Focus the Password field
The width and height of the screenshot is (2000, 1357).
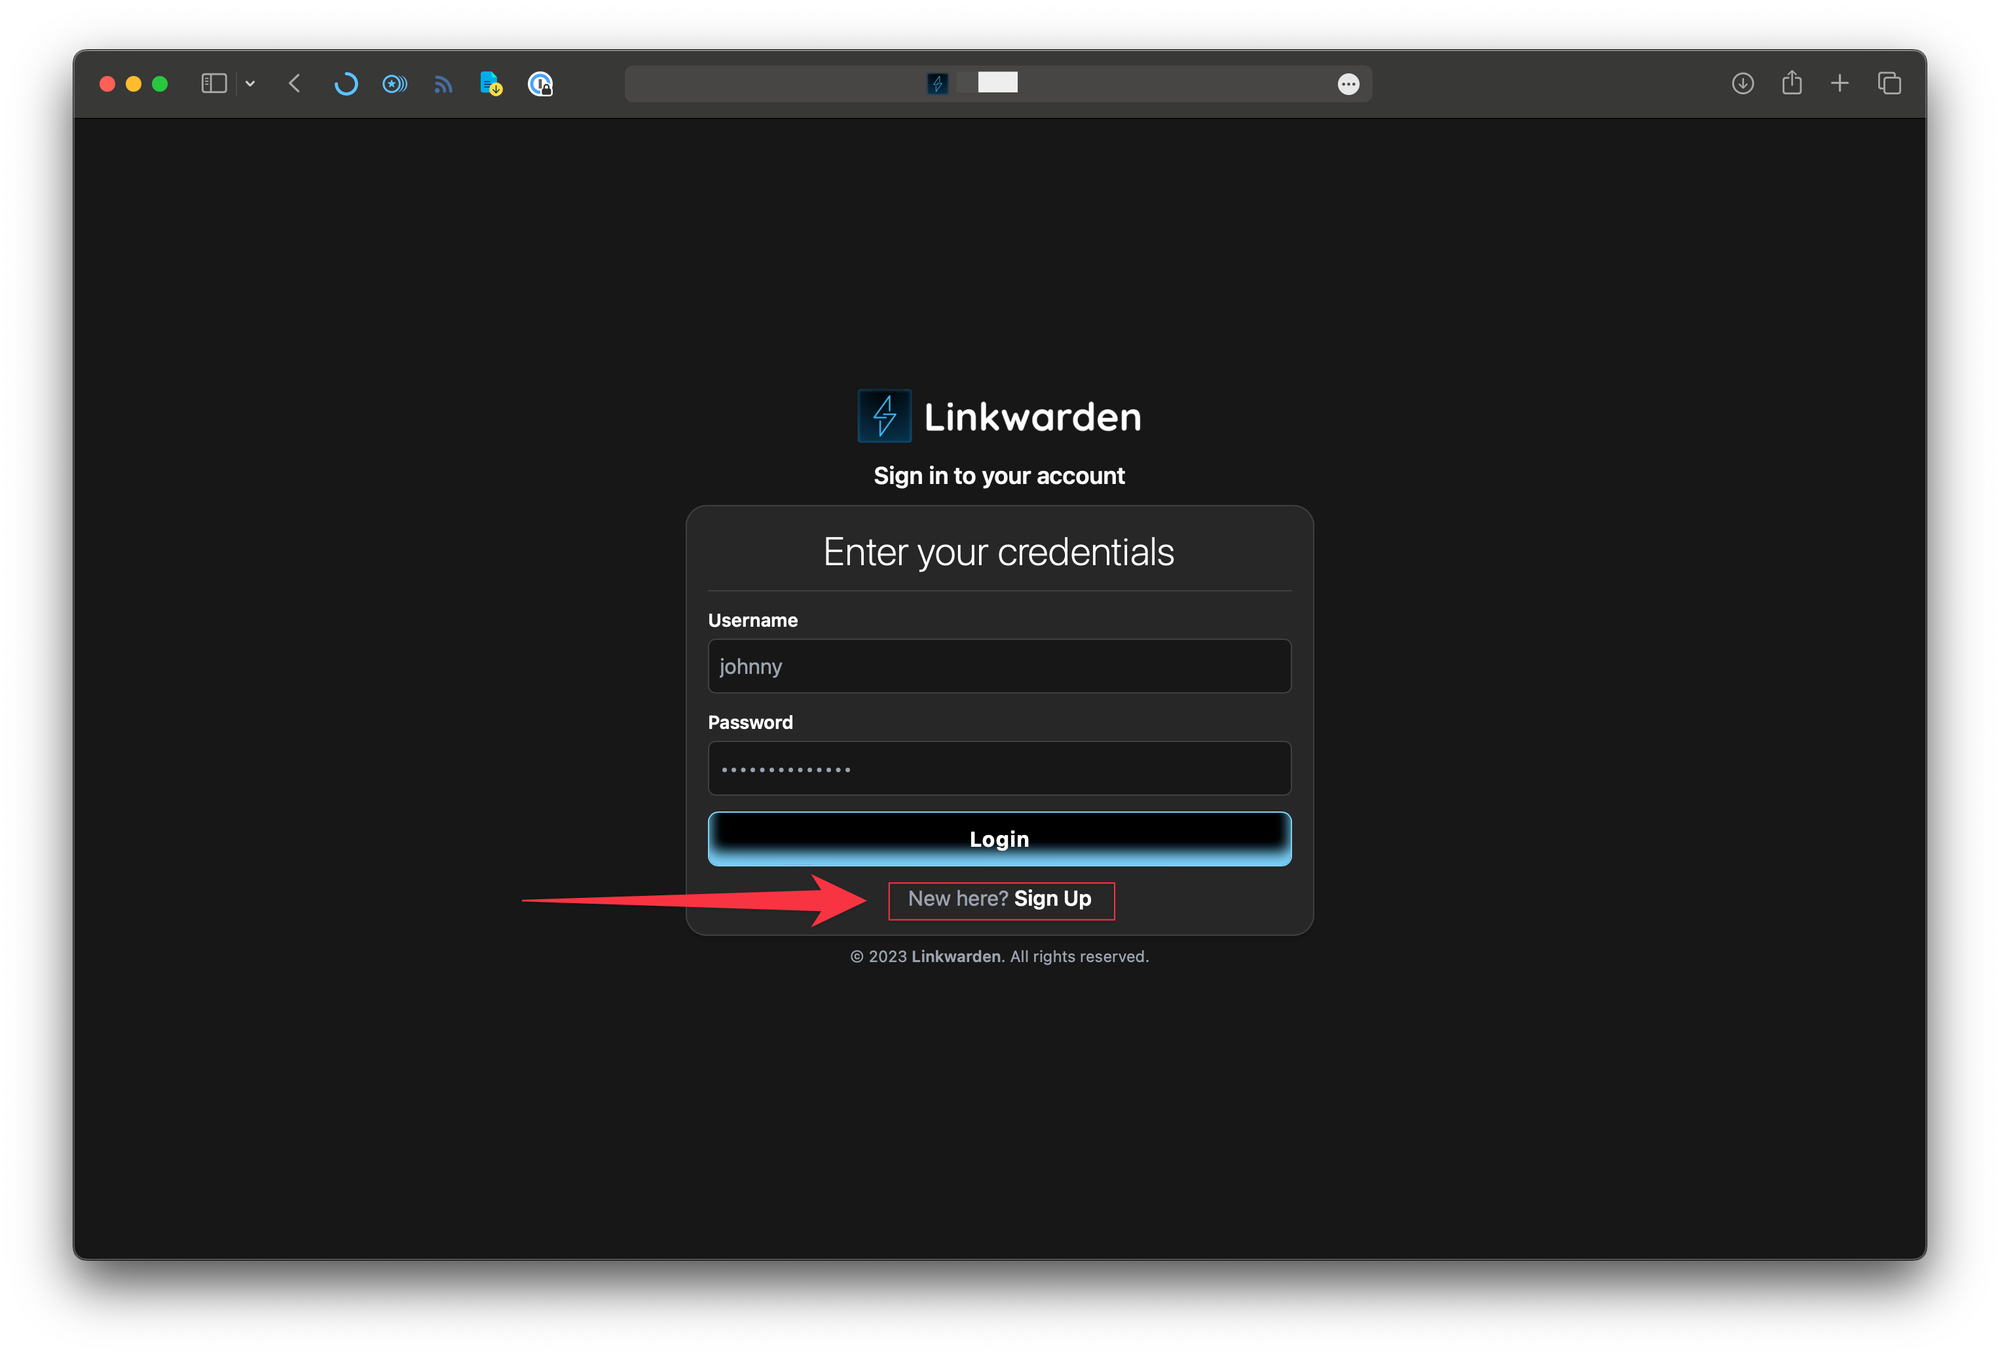[999, 768]
